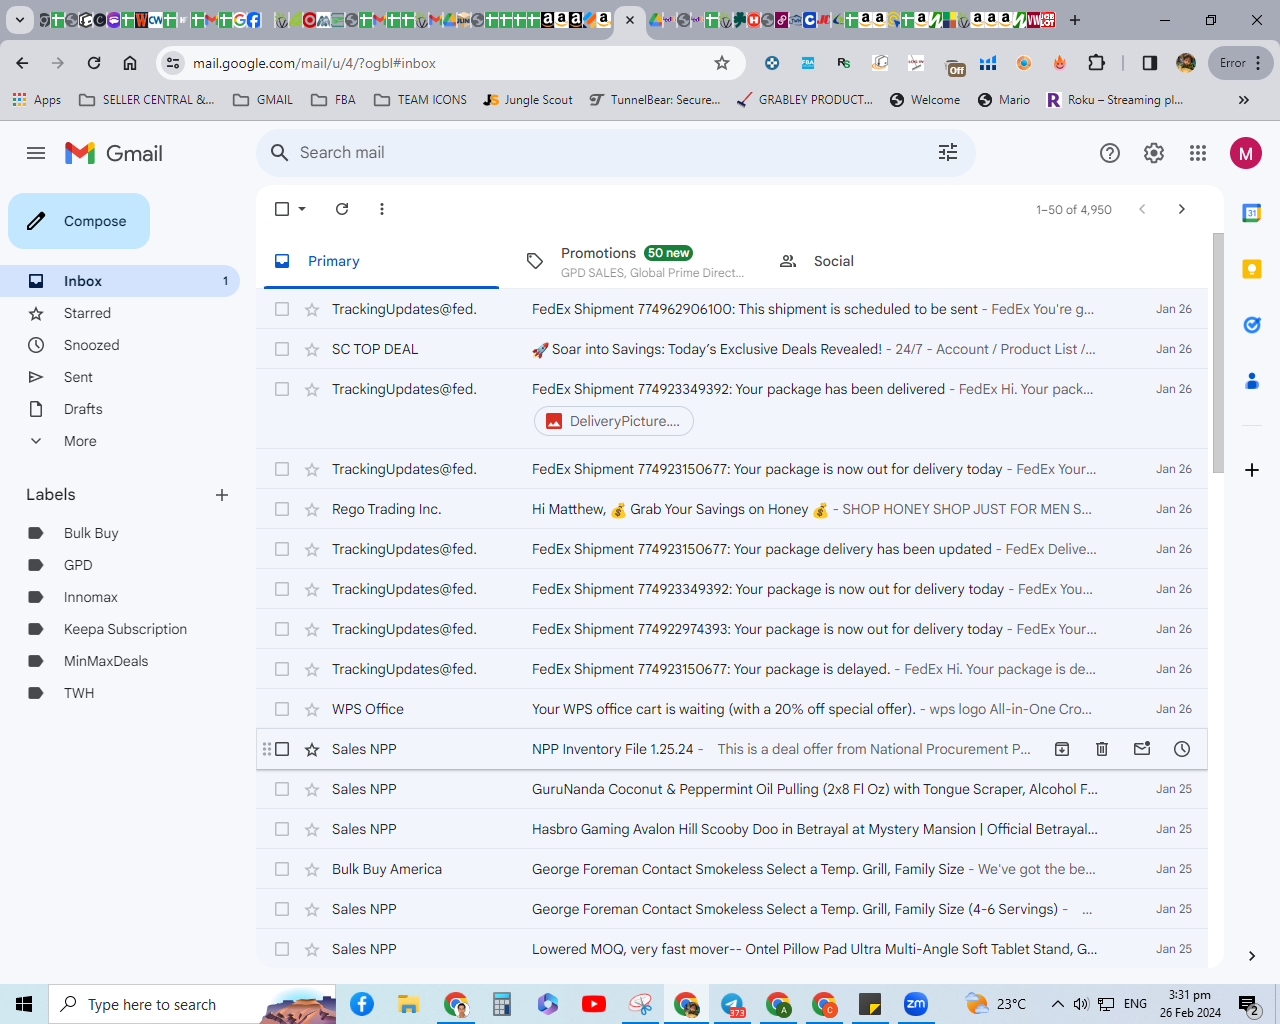Open Google apps grid icon

point(1198,153)
